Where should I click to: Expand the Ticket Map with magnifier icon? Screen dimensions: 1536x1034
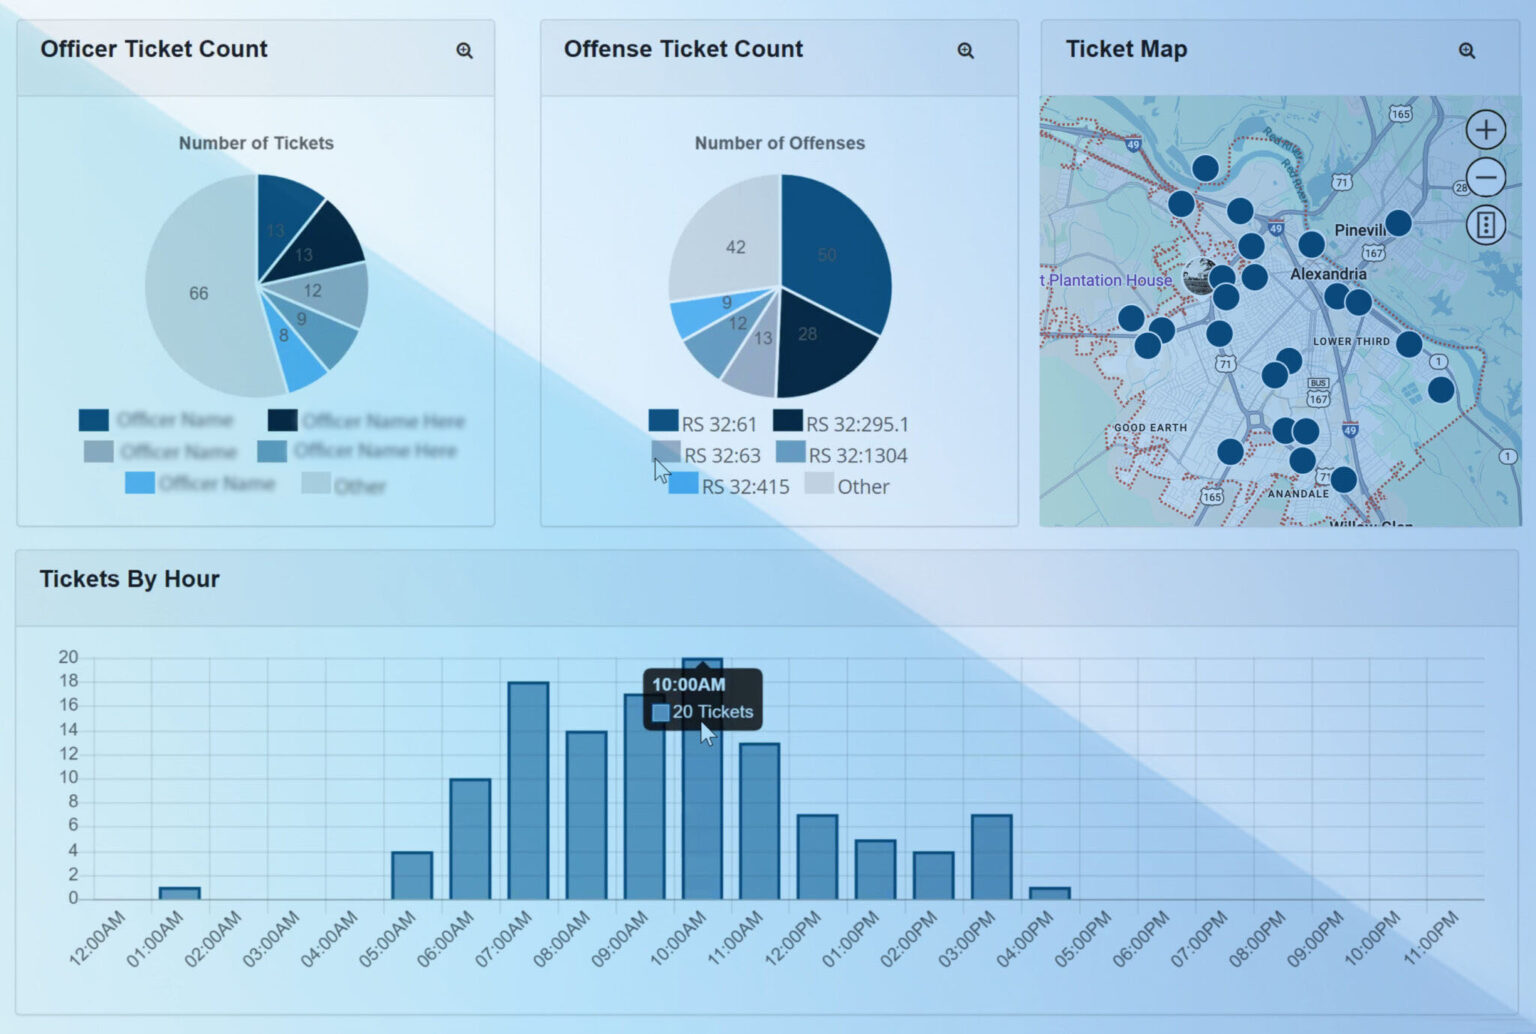(1466, 50)
